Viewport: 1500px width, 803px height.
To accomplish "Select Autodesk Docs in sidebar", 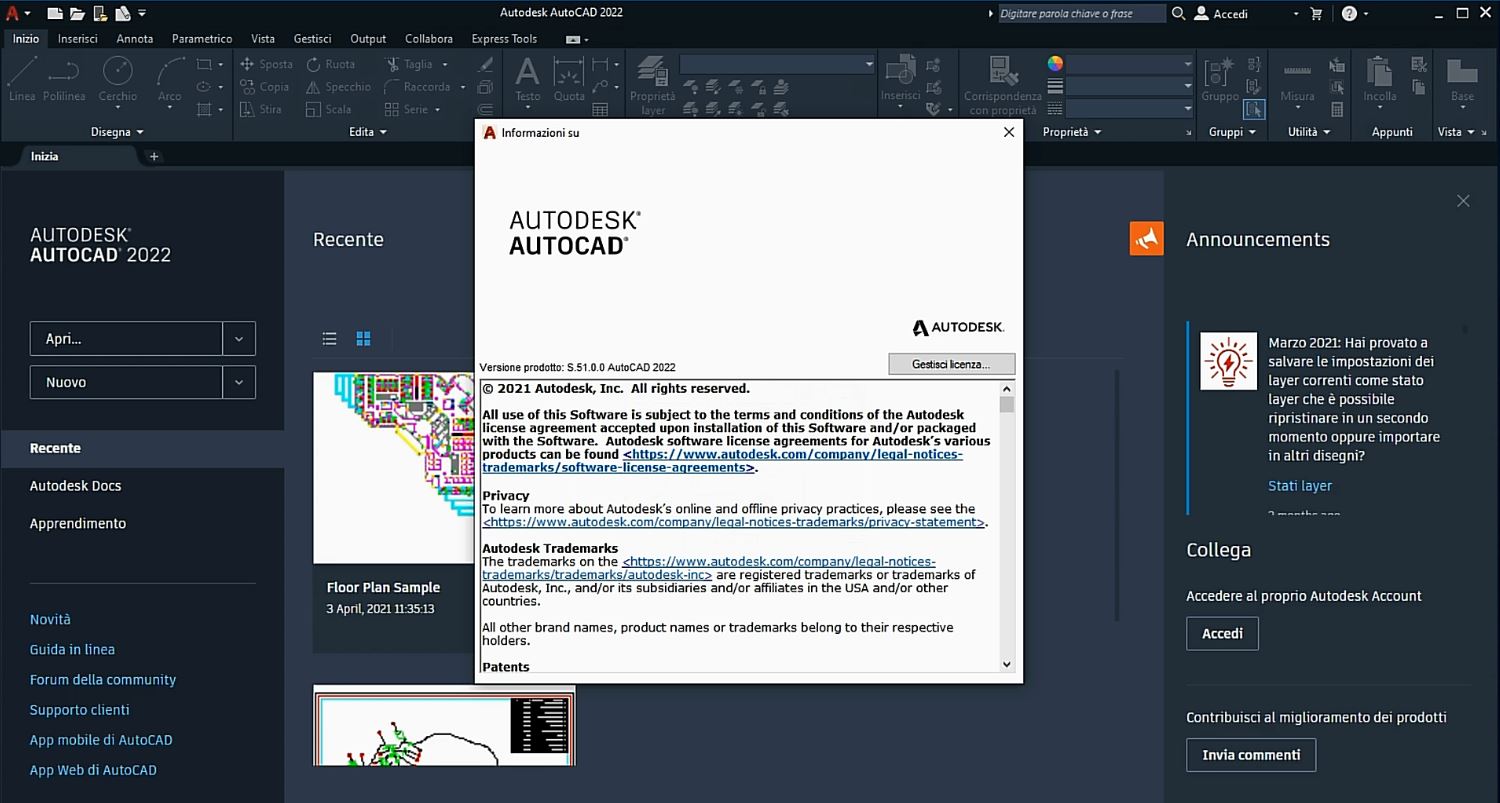I will click(x=76, y=486).
